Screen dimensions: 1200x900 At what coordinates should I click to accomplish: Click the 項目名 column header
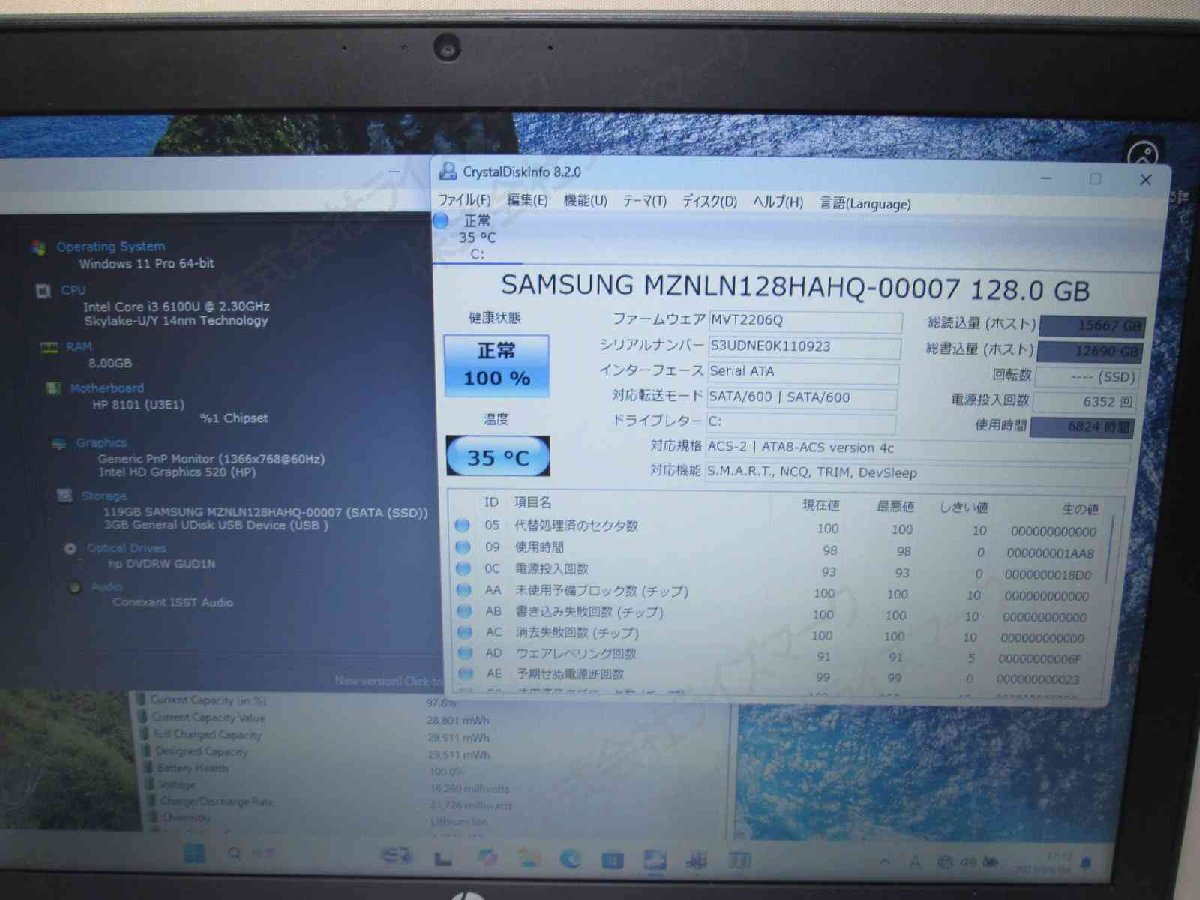tap(533, 502)
